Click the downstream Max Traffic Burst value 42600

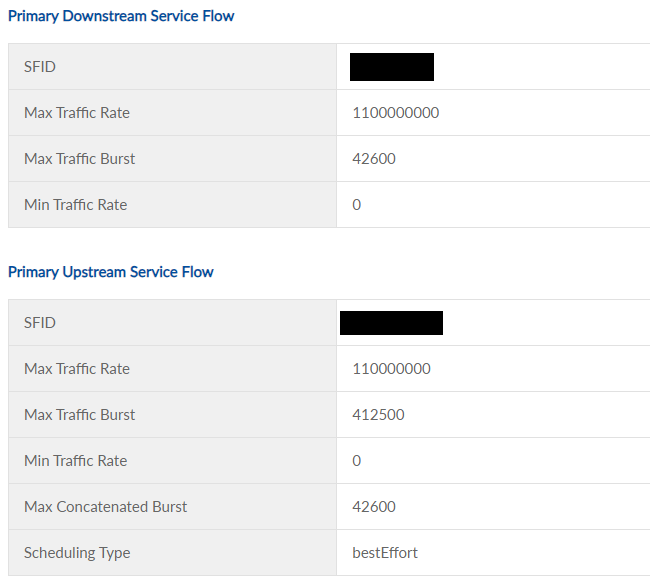(x=374, y=159)
